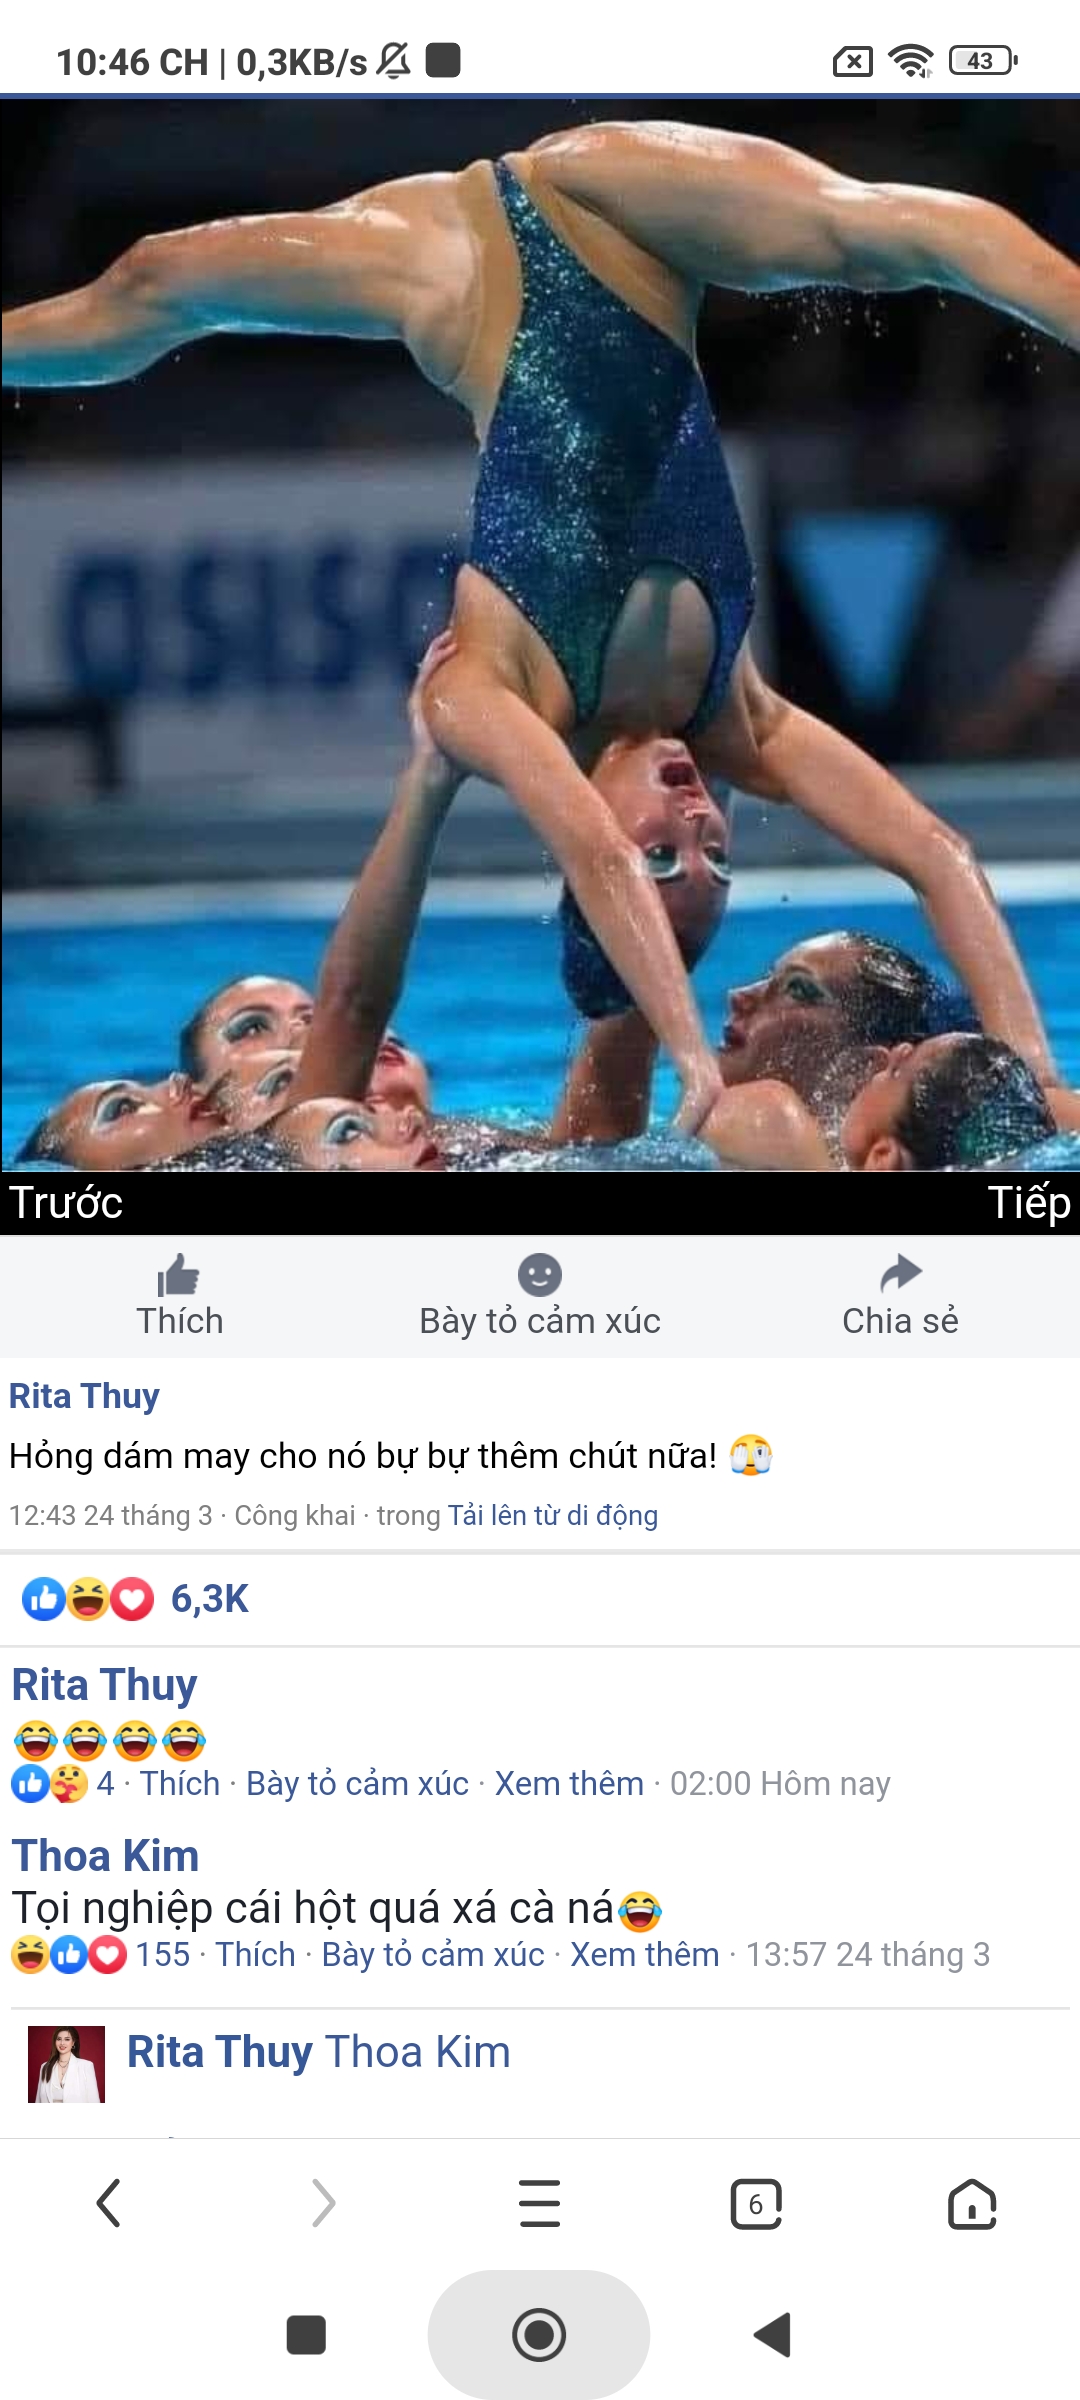Viewport: 1080px width, 2400px height.
Task: View the 6,3K reactions list
Action: (x=136, y=1599)
